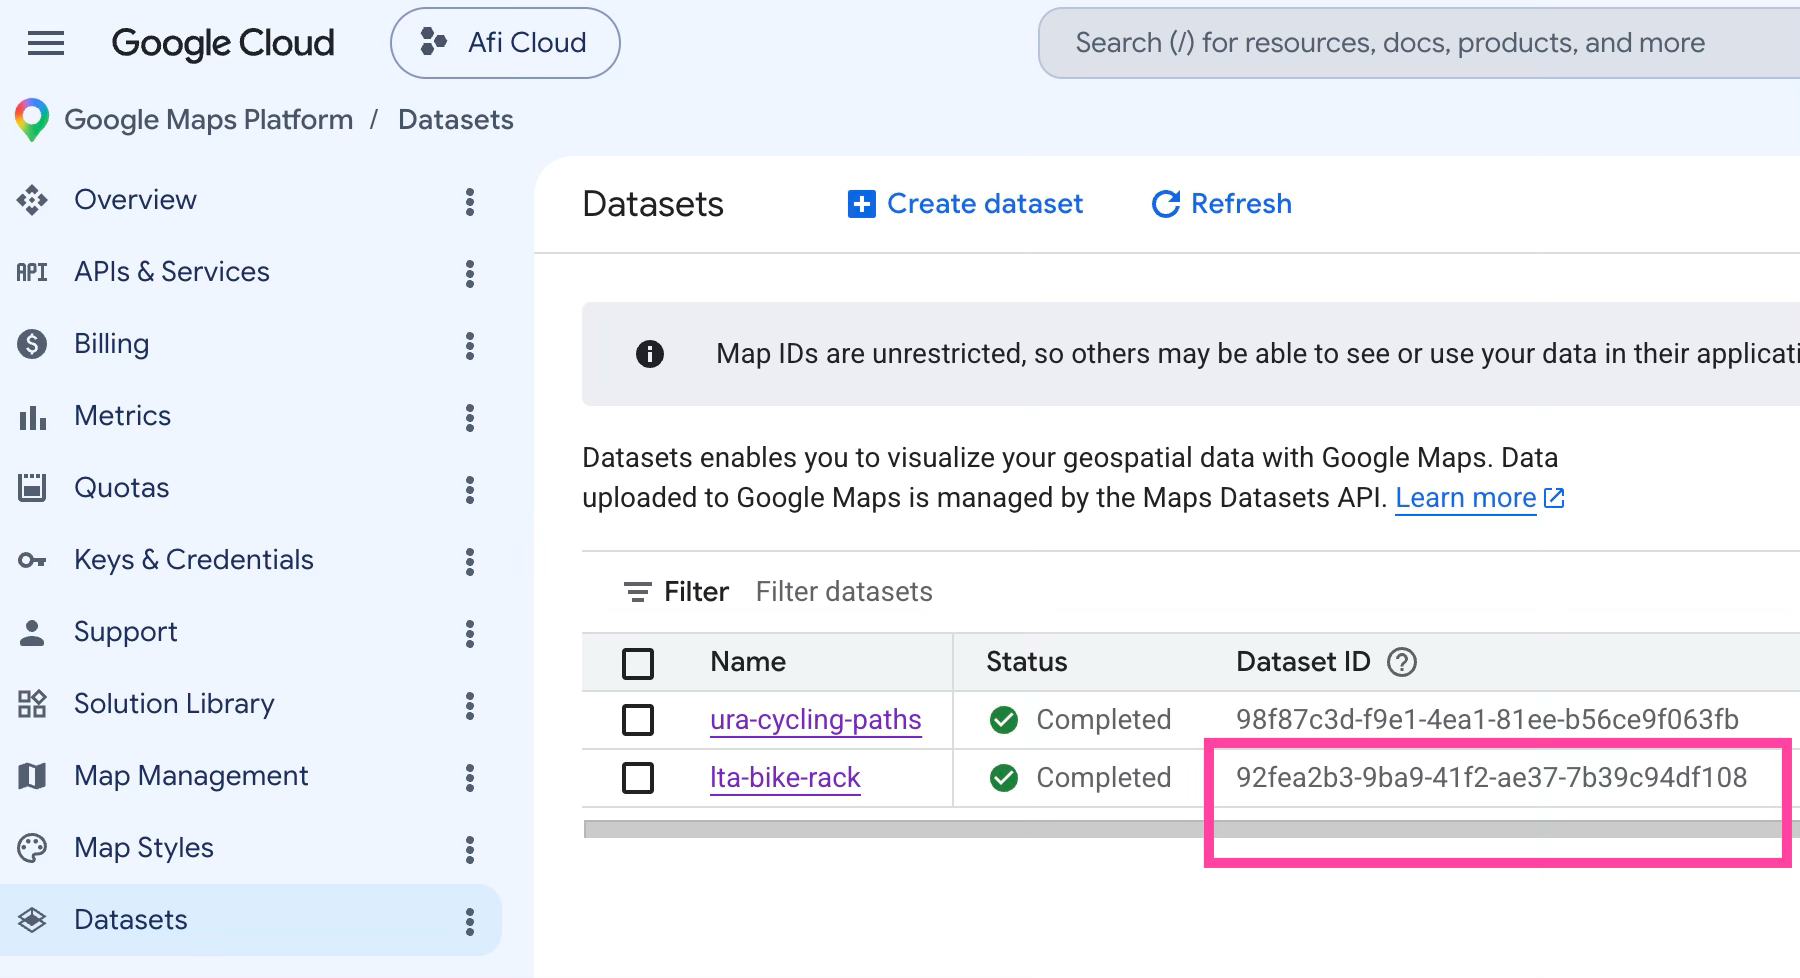The image size is (1800, 978).
Task: Open Support three-dot options
Action: [x=470, y=633]
